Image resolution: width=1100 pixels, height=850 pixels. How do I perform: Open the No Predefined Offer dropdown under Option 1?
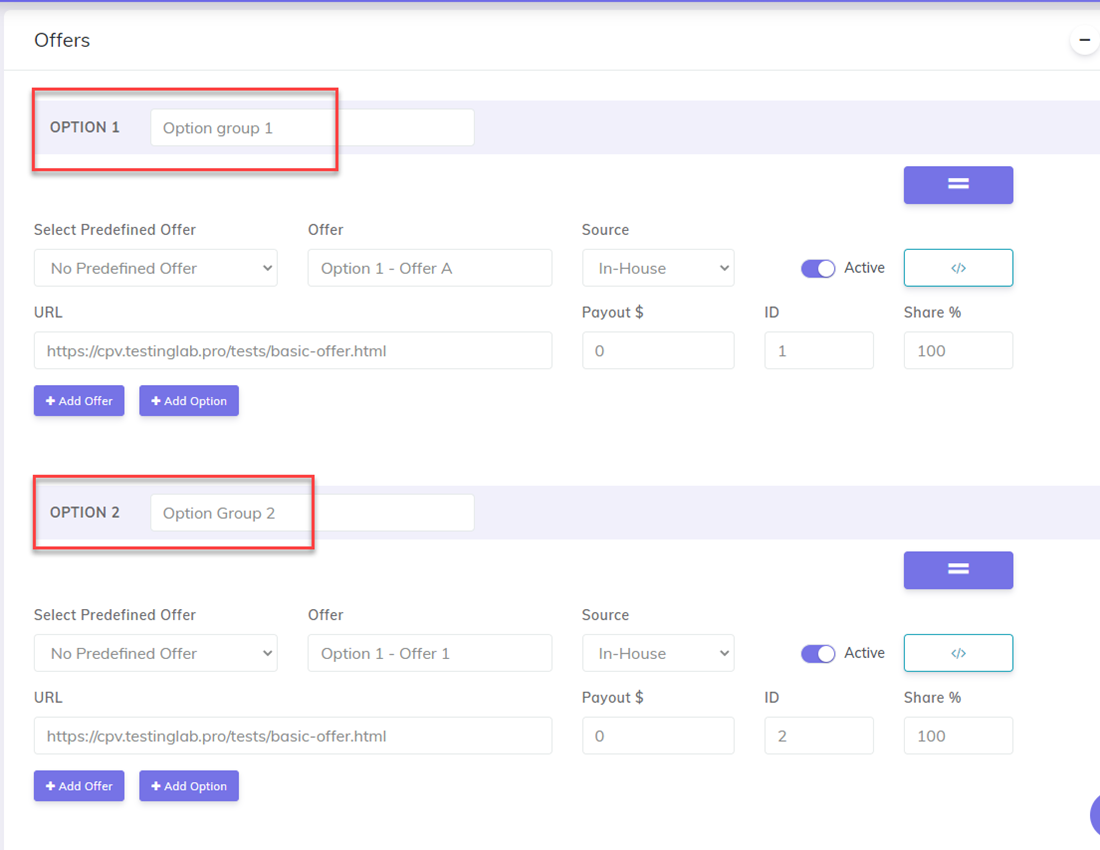coord(155,267)
